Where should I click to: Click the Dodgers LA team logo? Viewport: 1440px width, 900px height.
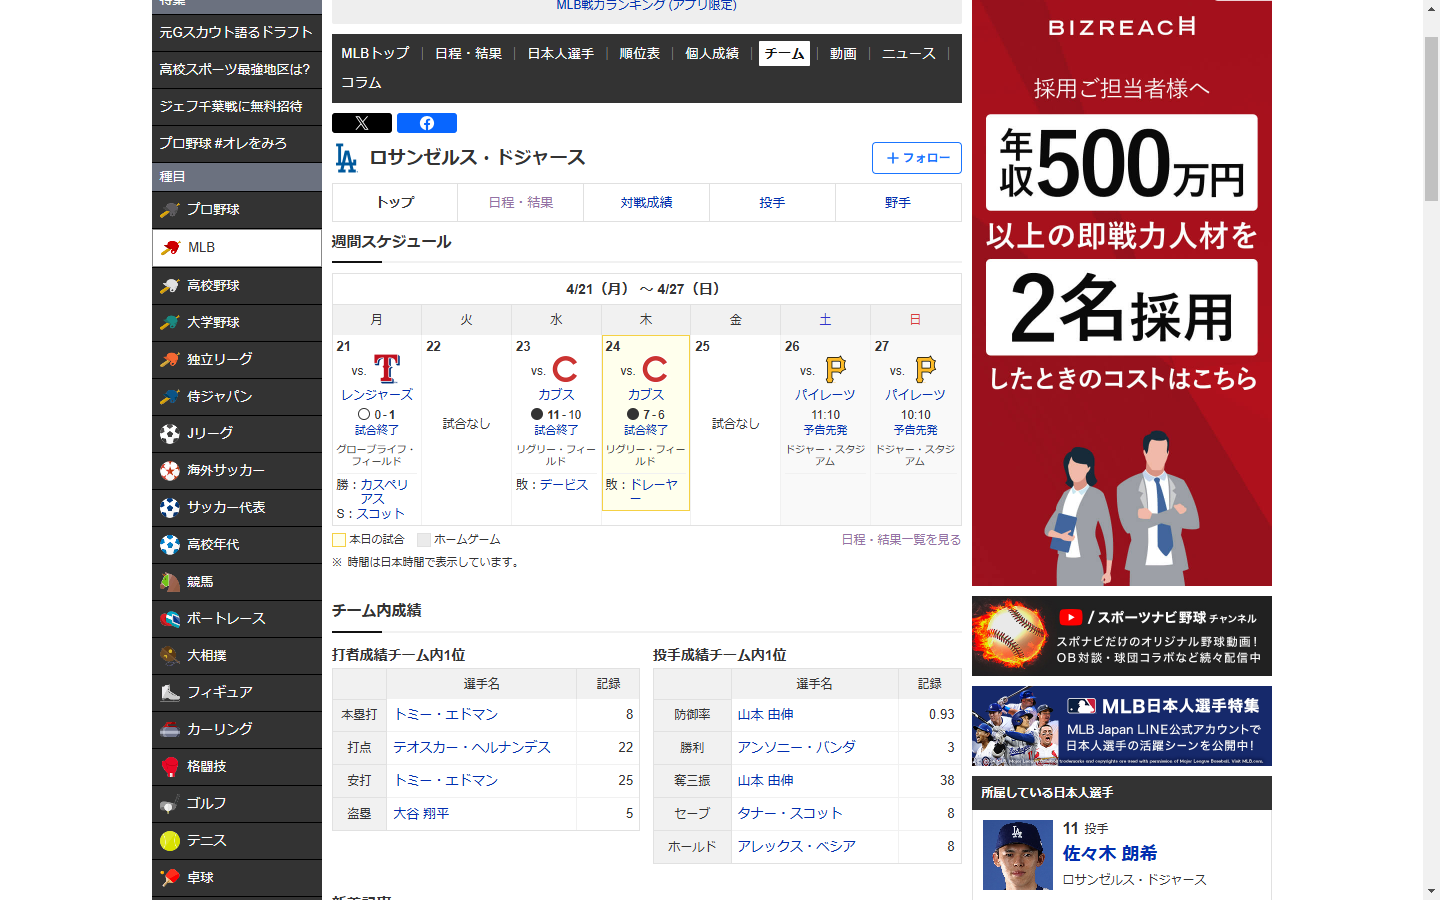click(346, 158)
